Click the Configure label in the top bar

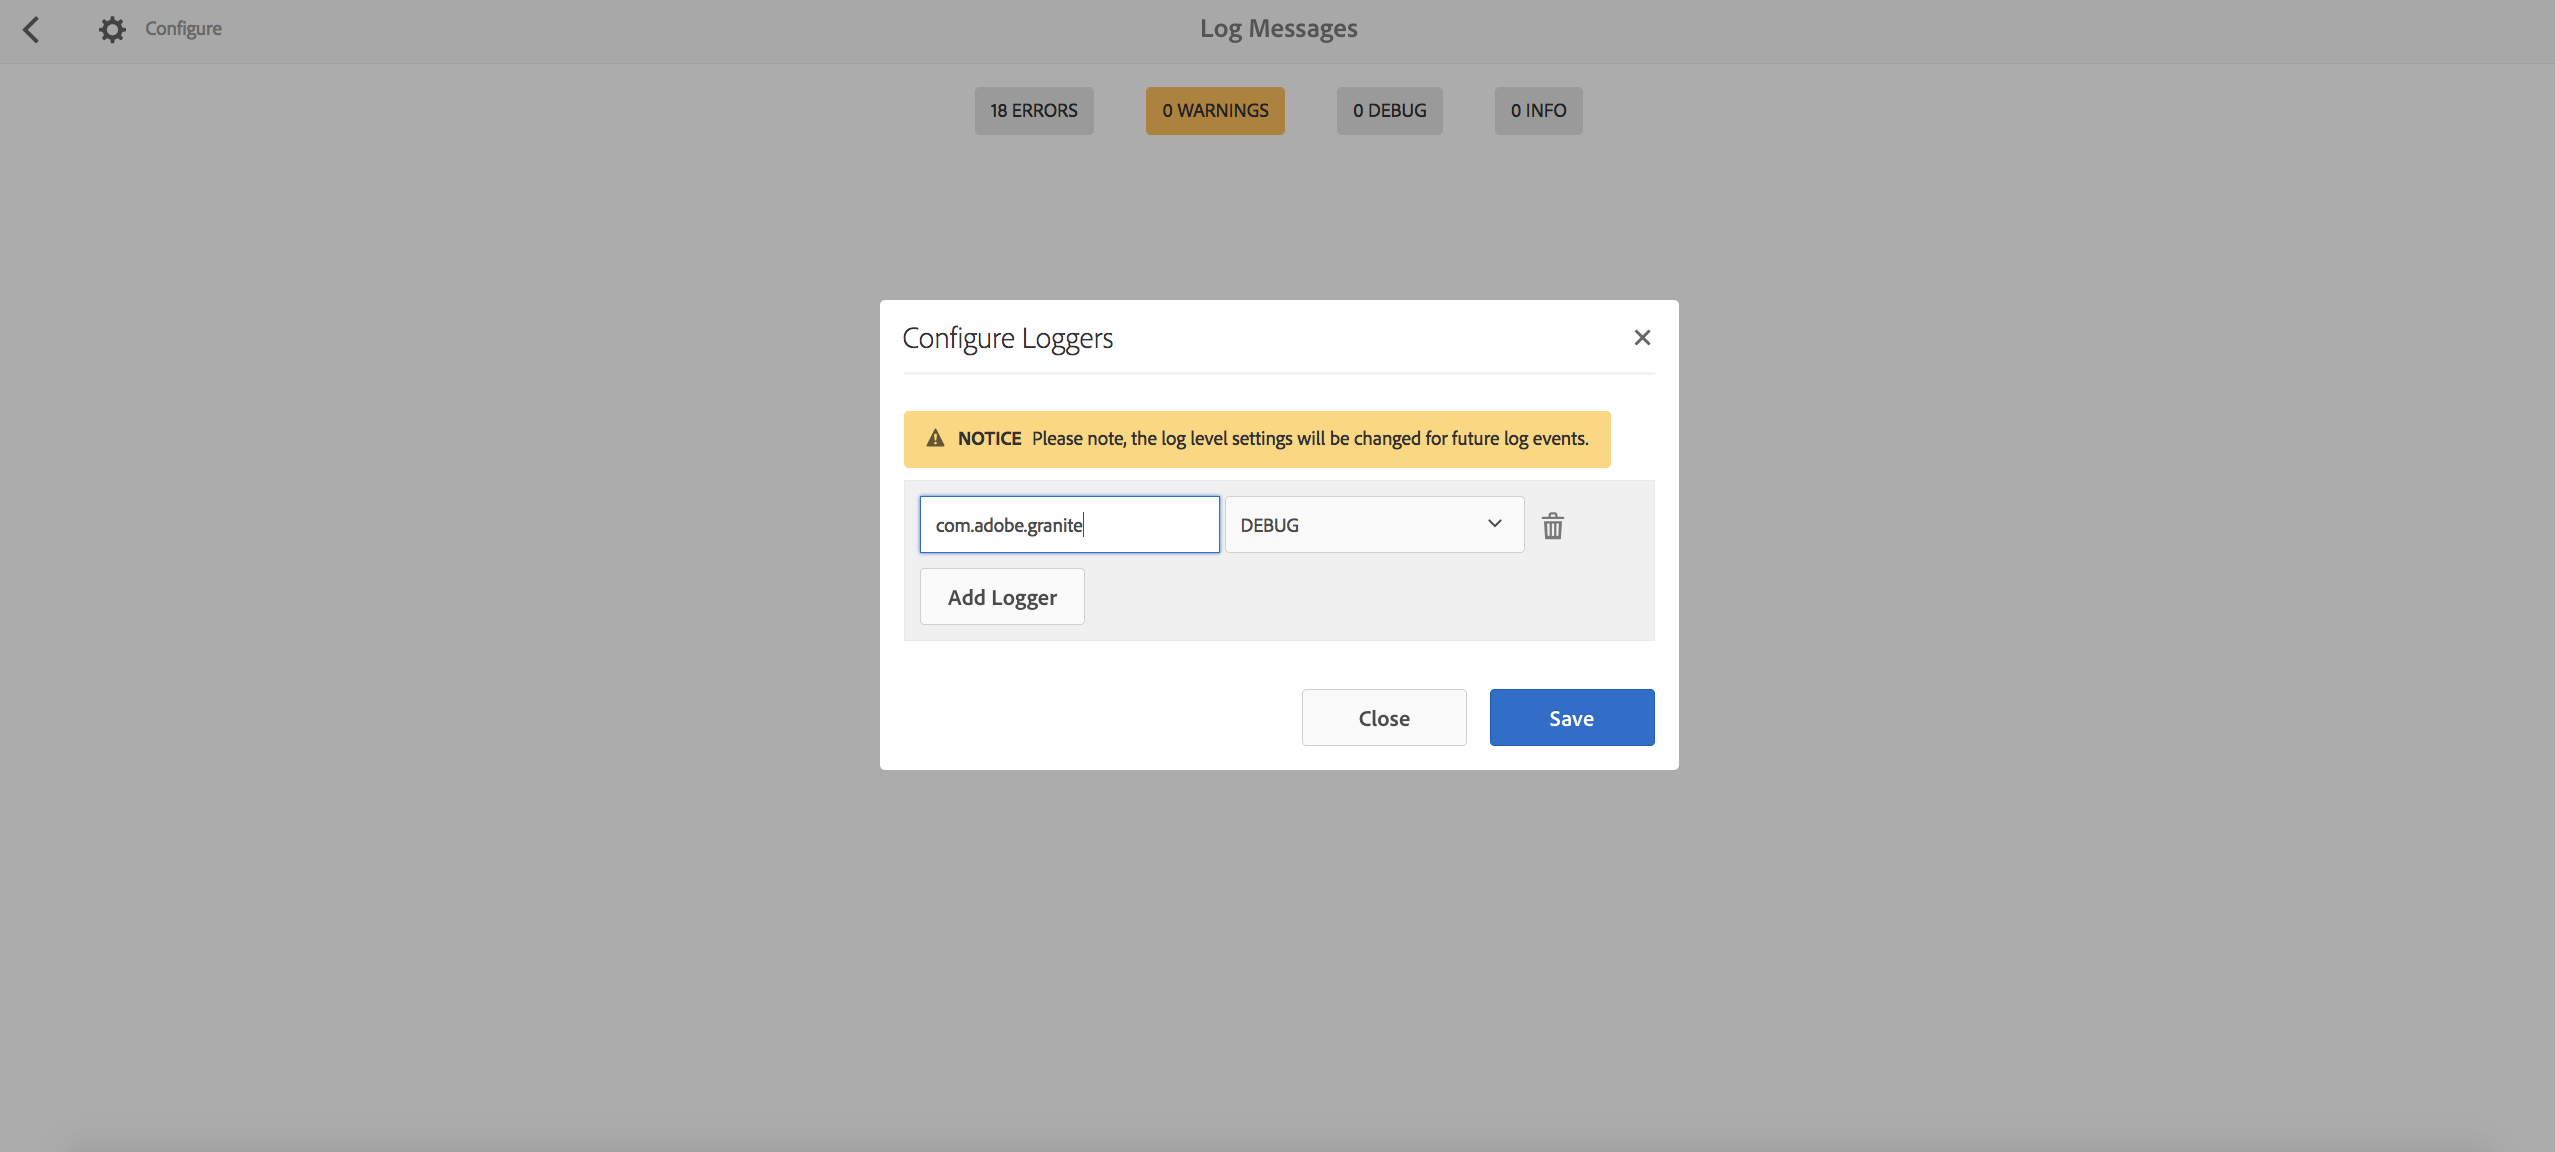click(x=183, y=29)
